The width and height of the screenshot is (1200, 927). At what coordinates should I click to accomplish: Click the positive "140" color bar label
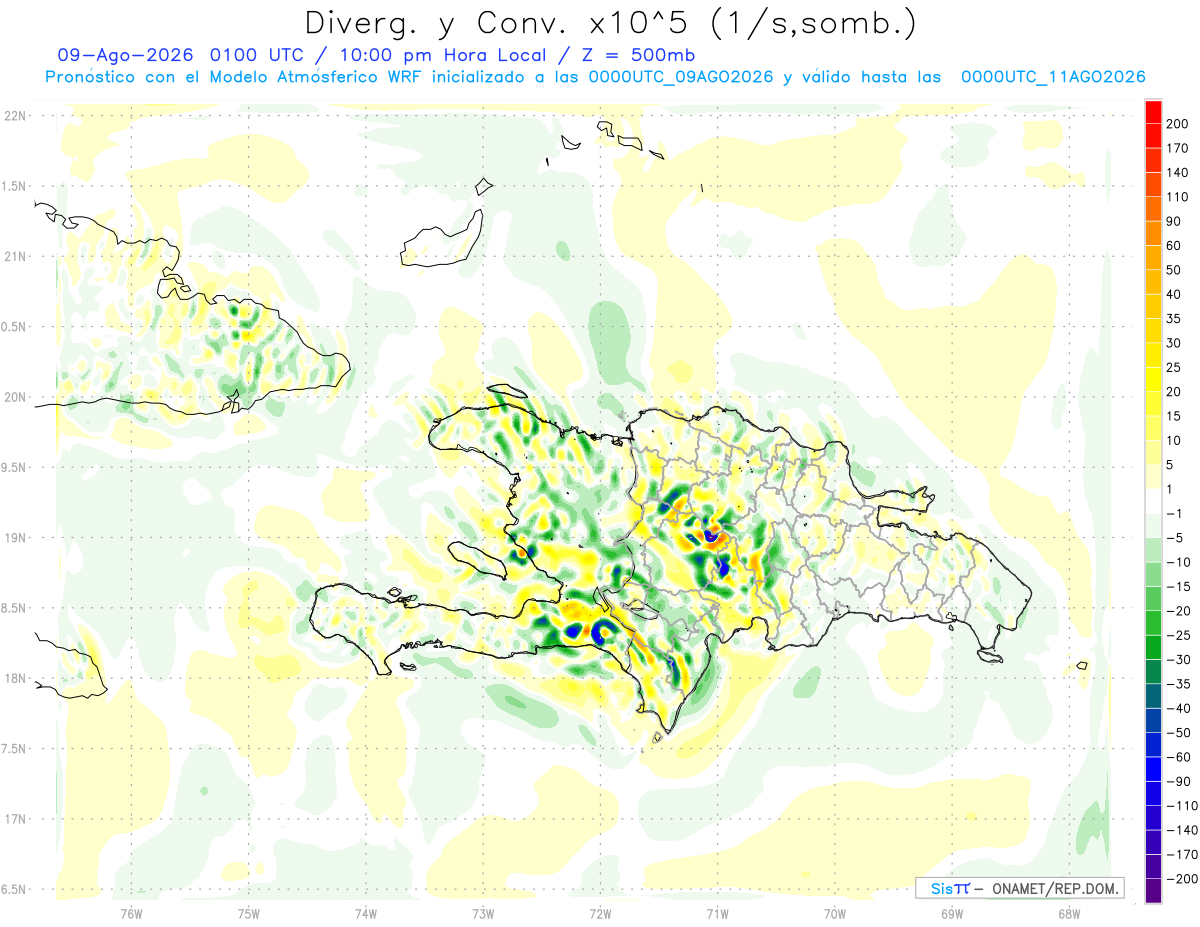[x=1177, y=173]
